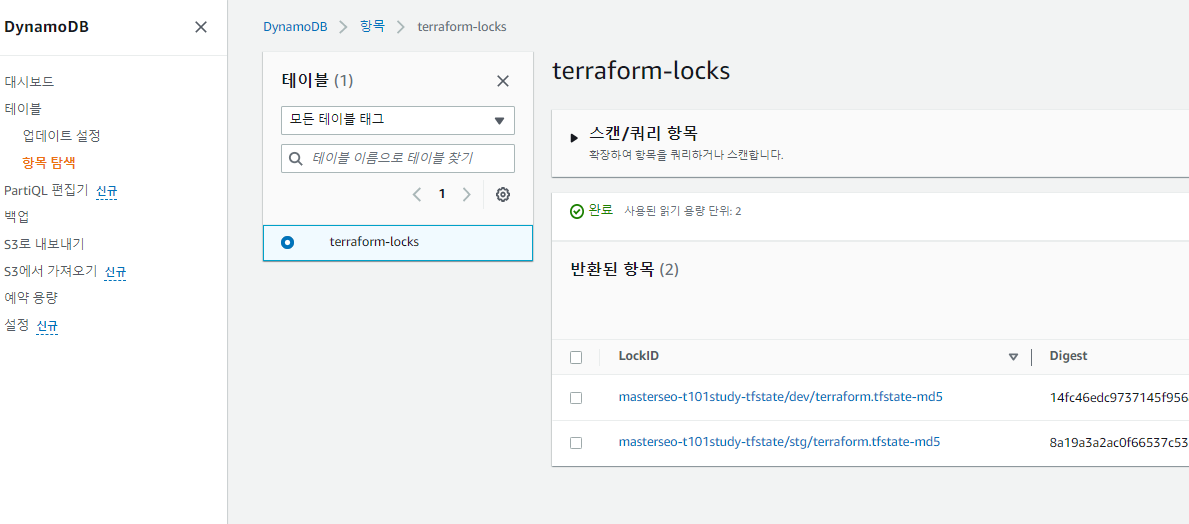
Task: Open the masterseo-t101study-tfstate/stg/terraform.tfstate-md5 item
Action: click(x=779, y=441)
